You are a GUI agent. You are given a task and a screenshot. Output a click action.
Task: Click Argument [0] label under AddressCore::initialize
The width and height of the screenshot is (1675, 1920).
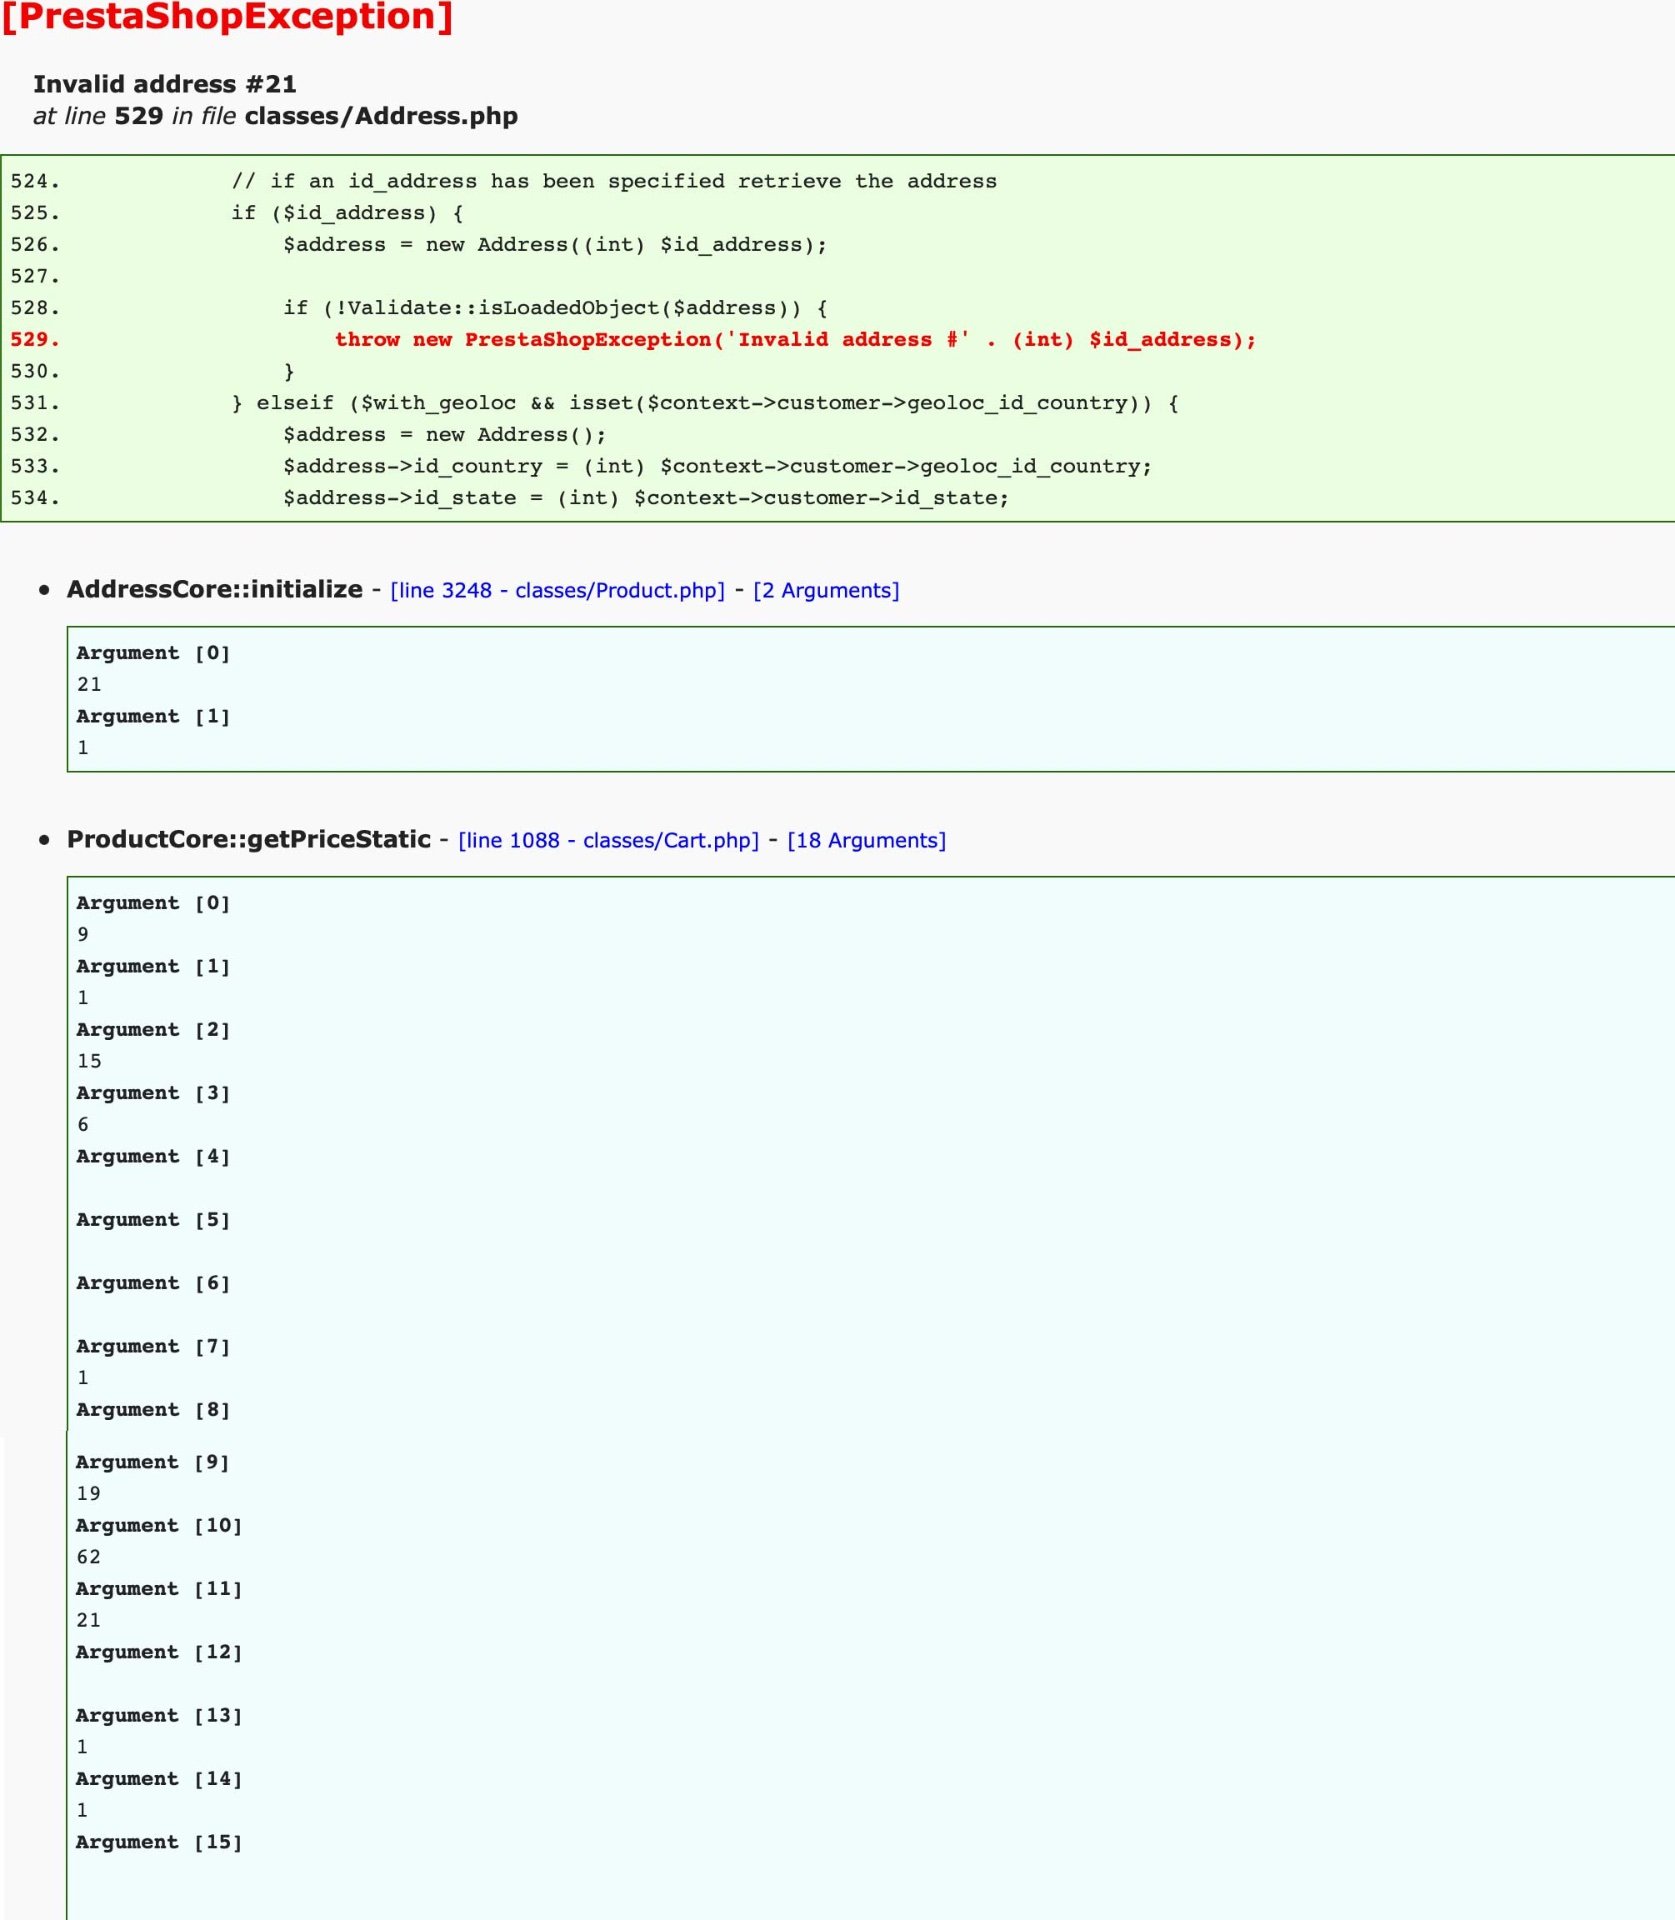click(x=153, y=653)
